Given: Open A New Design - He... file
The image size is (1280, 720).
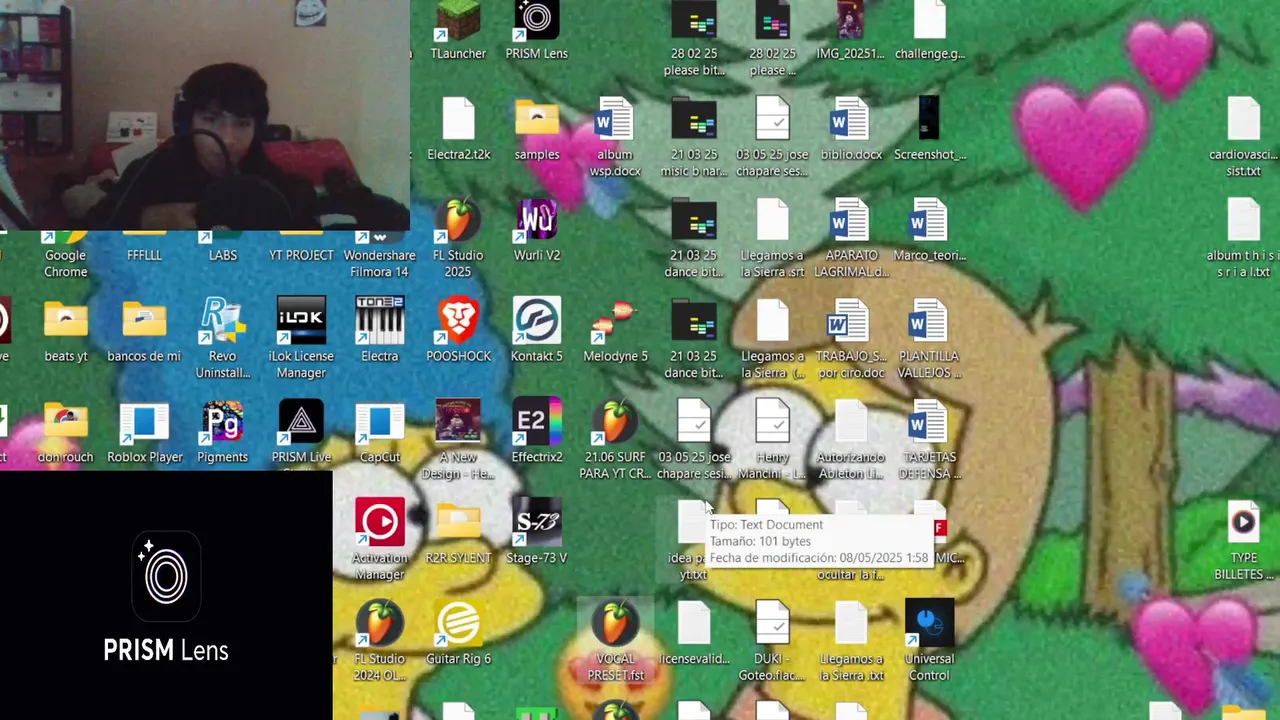Looking at the screenshot, I should click(458, 440).
